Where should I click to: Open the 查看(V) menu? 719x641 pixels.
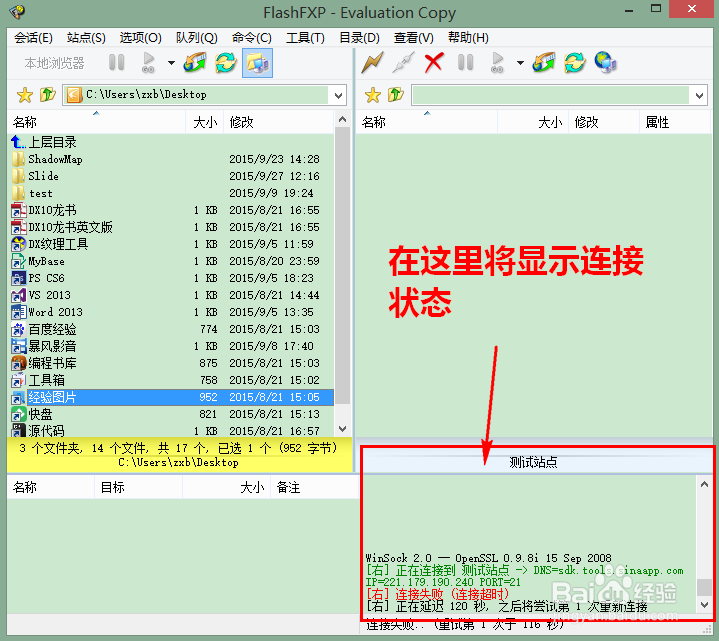click(x=413, y=38)
